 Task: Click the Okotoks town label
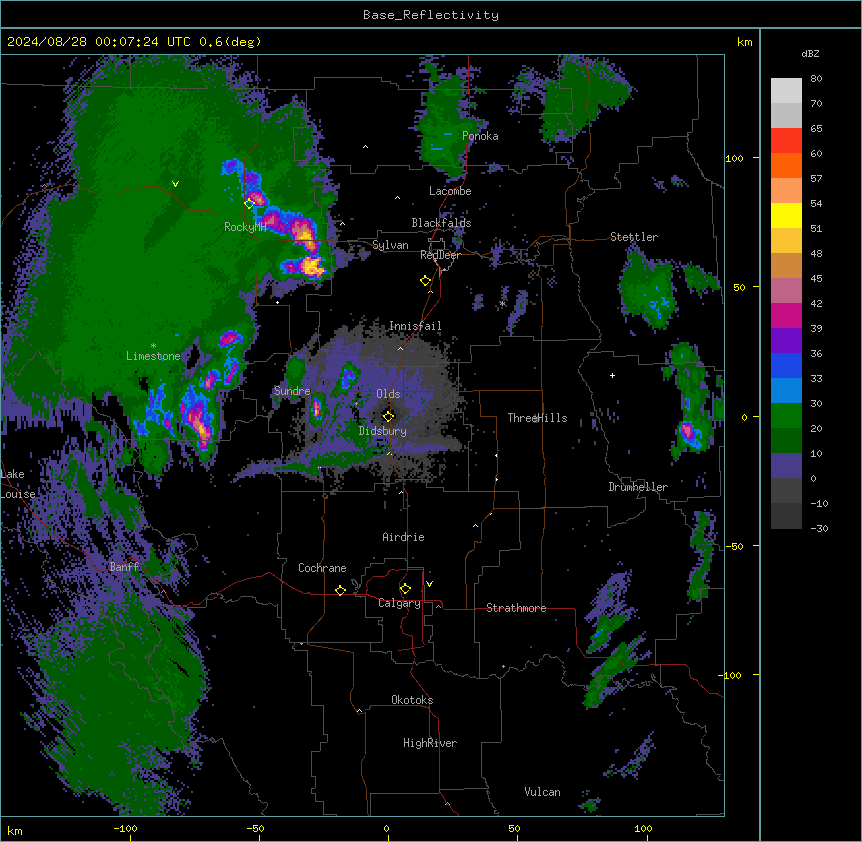(412, 700)
